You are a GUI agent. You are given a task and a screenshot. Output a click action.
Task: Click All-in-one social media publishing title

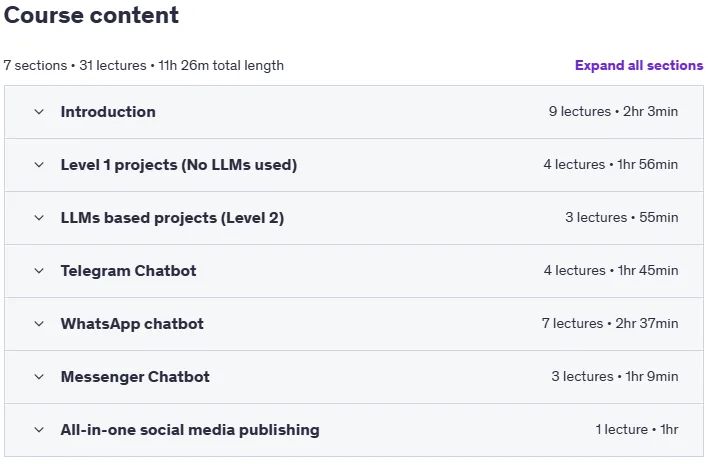tap(190, 430)
